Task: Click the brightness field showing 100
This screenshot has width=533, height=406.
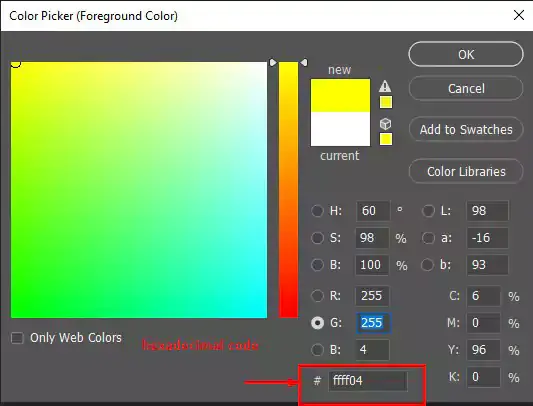Action: (373, 265)
